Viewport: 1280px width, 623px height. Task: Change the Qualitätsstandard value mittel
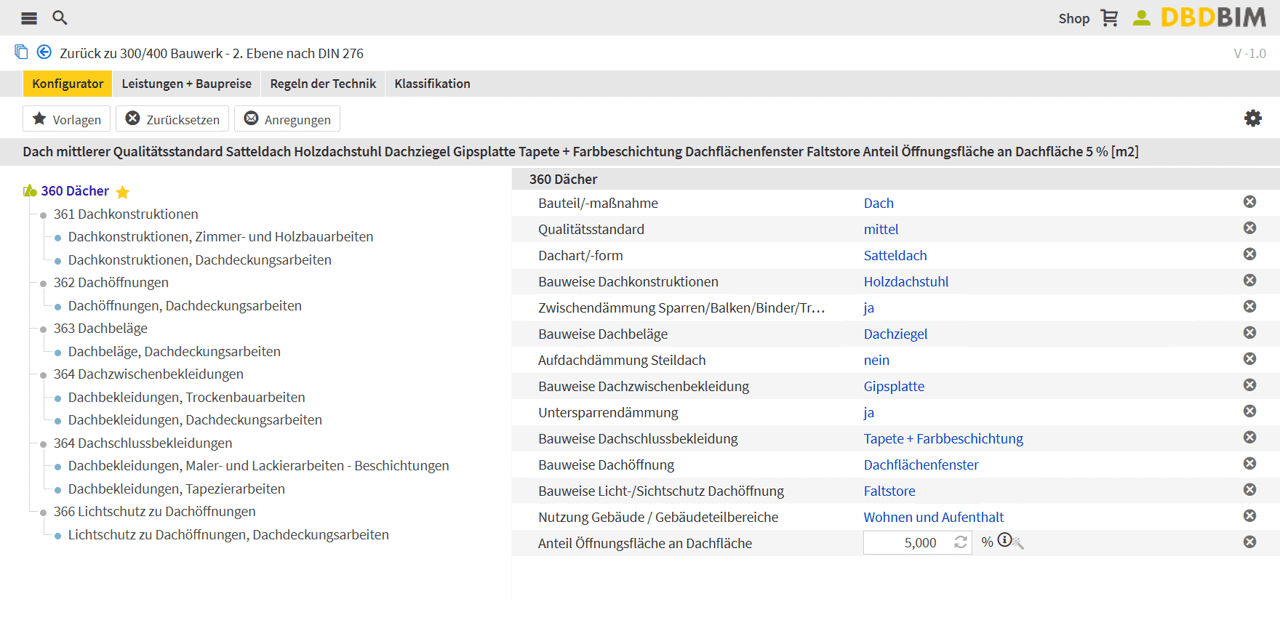tap(881, 229)
